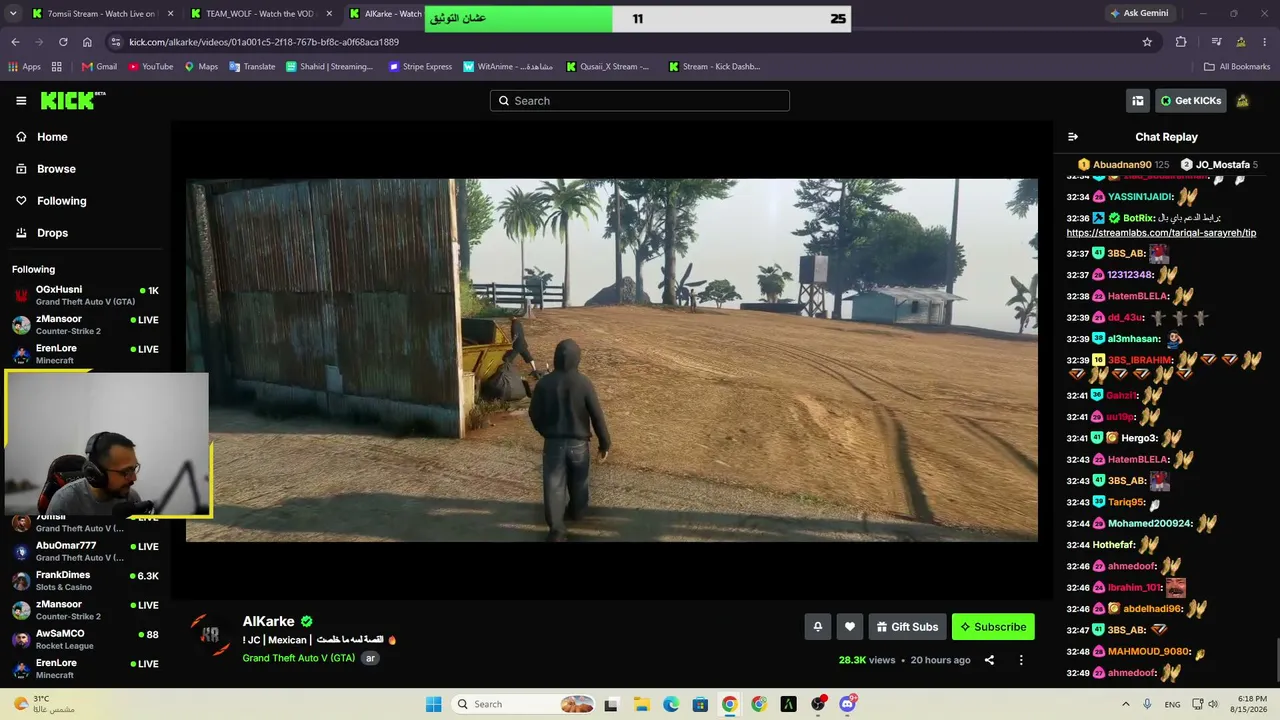The height and width of the screenshot is (720, 1280).
Task: Show hidden system tray icons
Action: (1126, 704)
